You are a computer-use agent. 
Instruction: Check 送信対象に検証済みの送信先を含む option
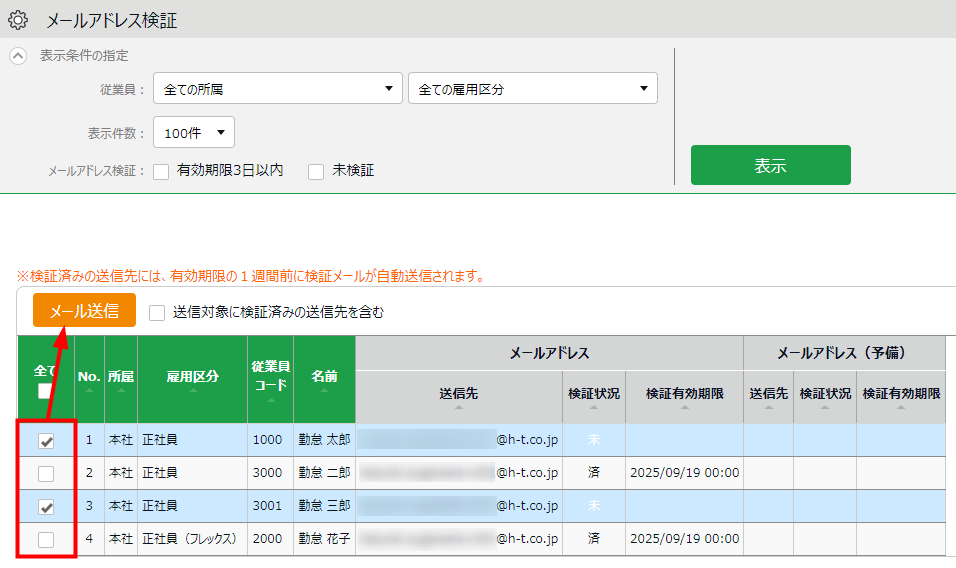[x=157, y=313]
